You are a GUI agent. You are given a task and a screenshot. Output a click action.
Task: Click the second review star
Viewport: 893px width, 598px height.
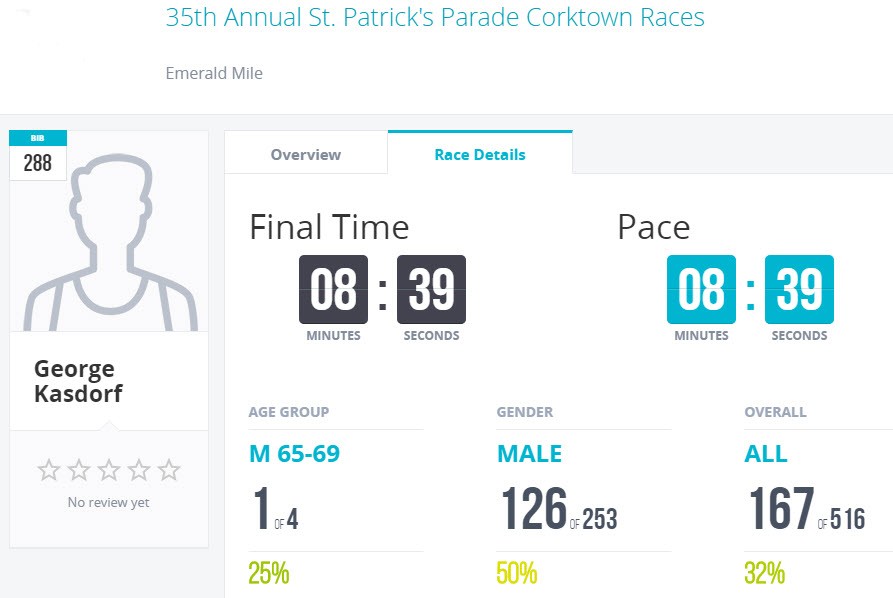(78, 470)
